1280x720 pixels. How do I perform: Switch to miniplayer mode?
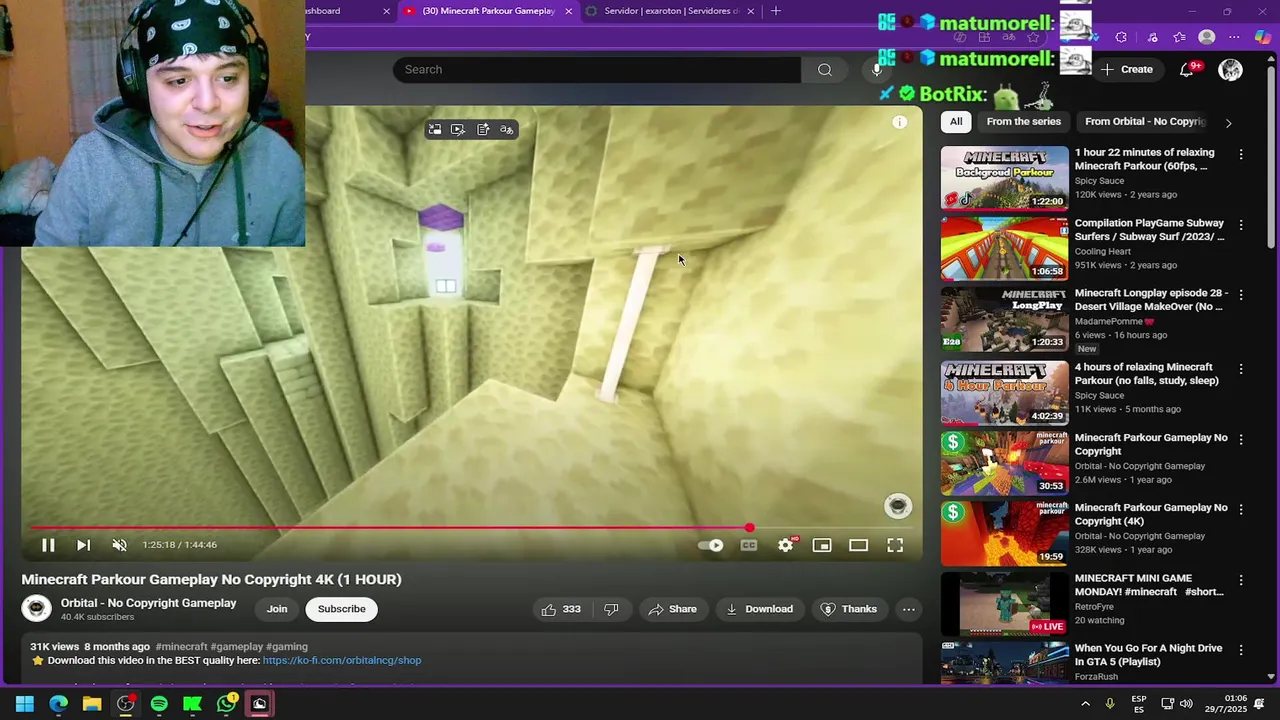pyautogui.click(x=822, y=545)
